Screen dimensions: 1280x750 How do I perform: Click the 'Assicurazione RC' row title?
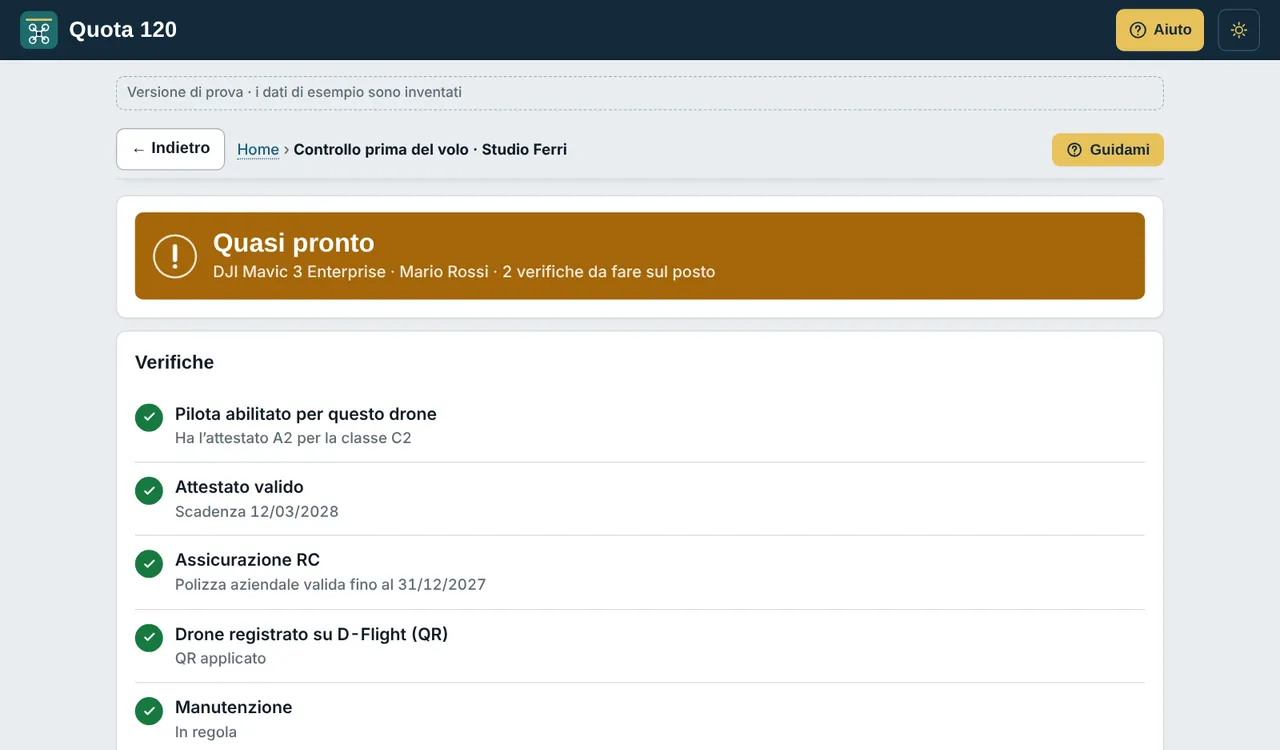pyautogui.click(x=247, y=560)
